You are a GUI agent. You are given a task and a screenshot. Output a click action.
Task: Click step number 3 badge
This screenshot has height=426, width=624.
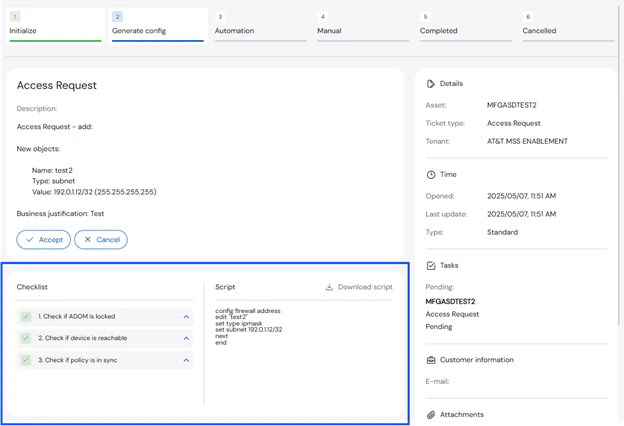tap(220, 16)
